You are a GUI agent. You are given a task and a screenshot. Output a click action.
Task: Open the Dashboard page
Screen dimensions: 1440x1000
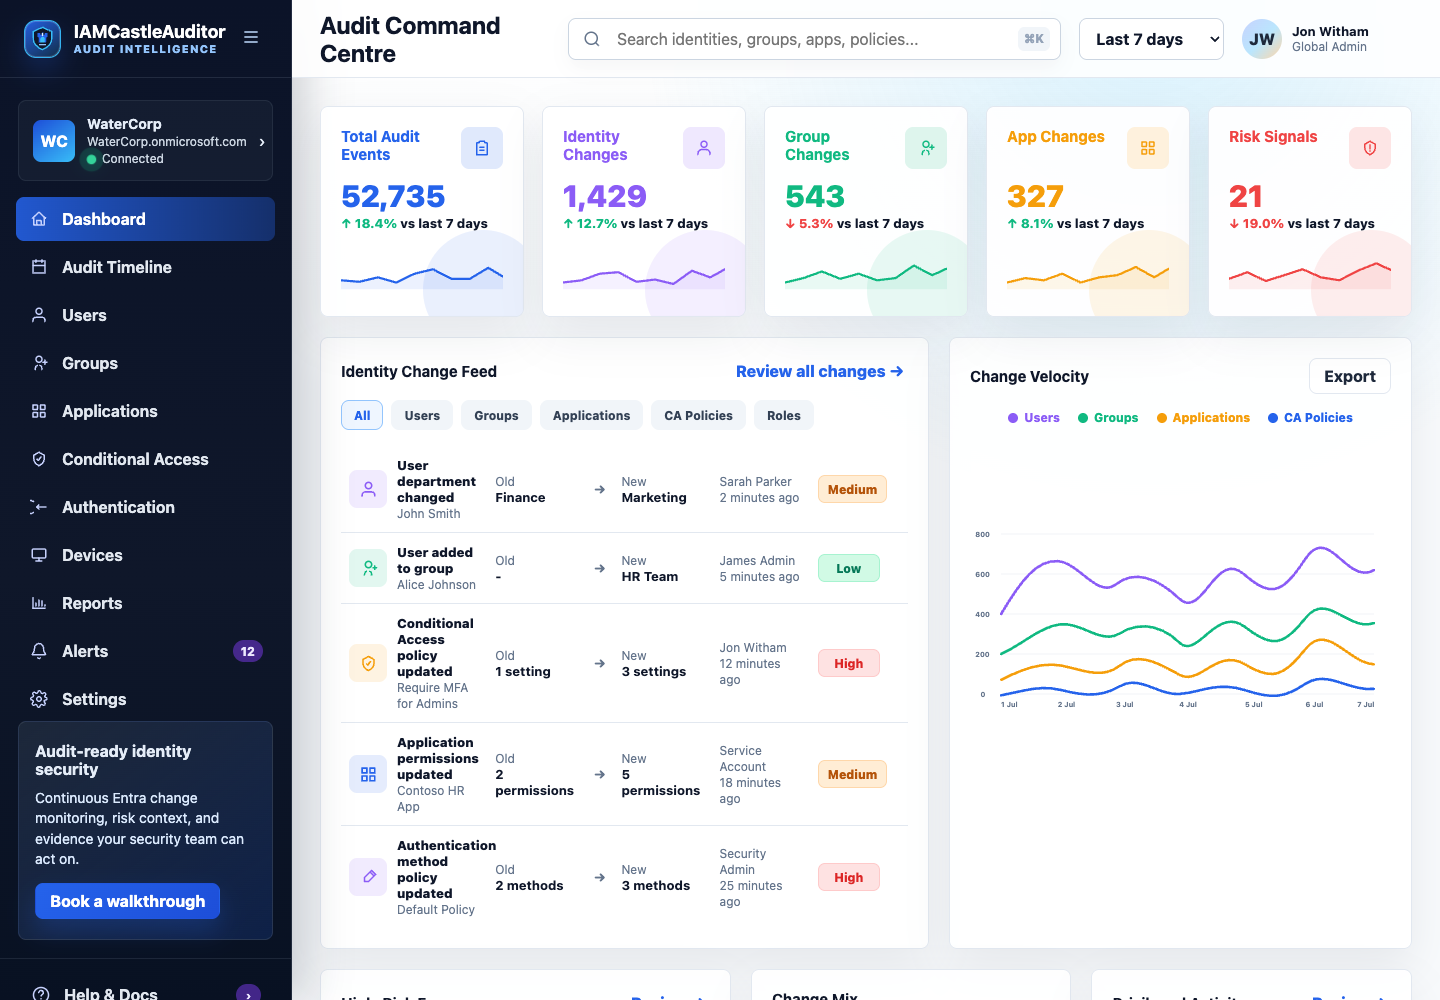tap(145, 219)
